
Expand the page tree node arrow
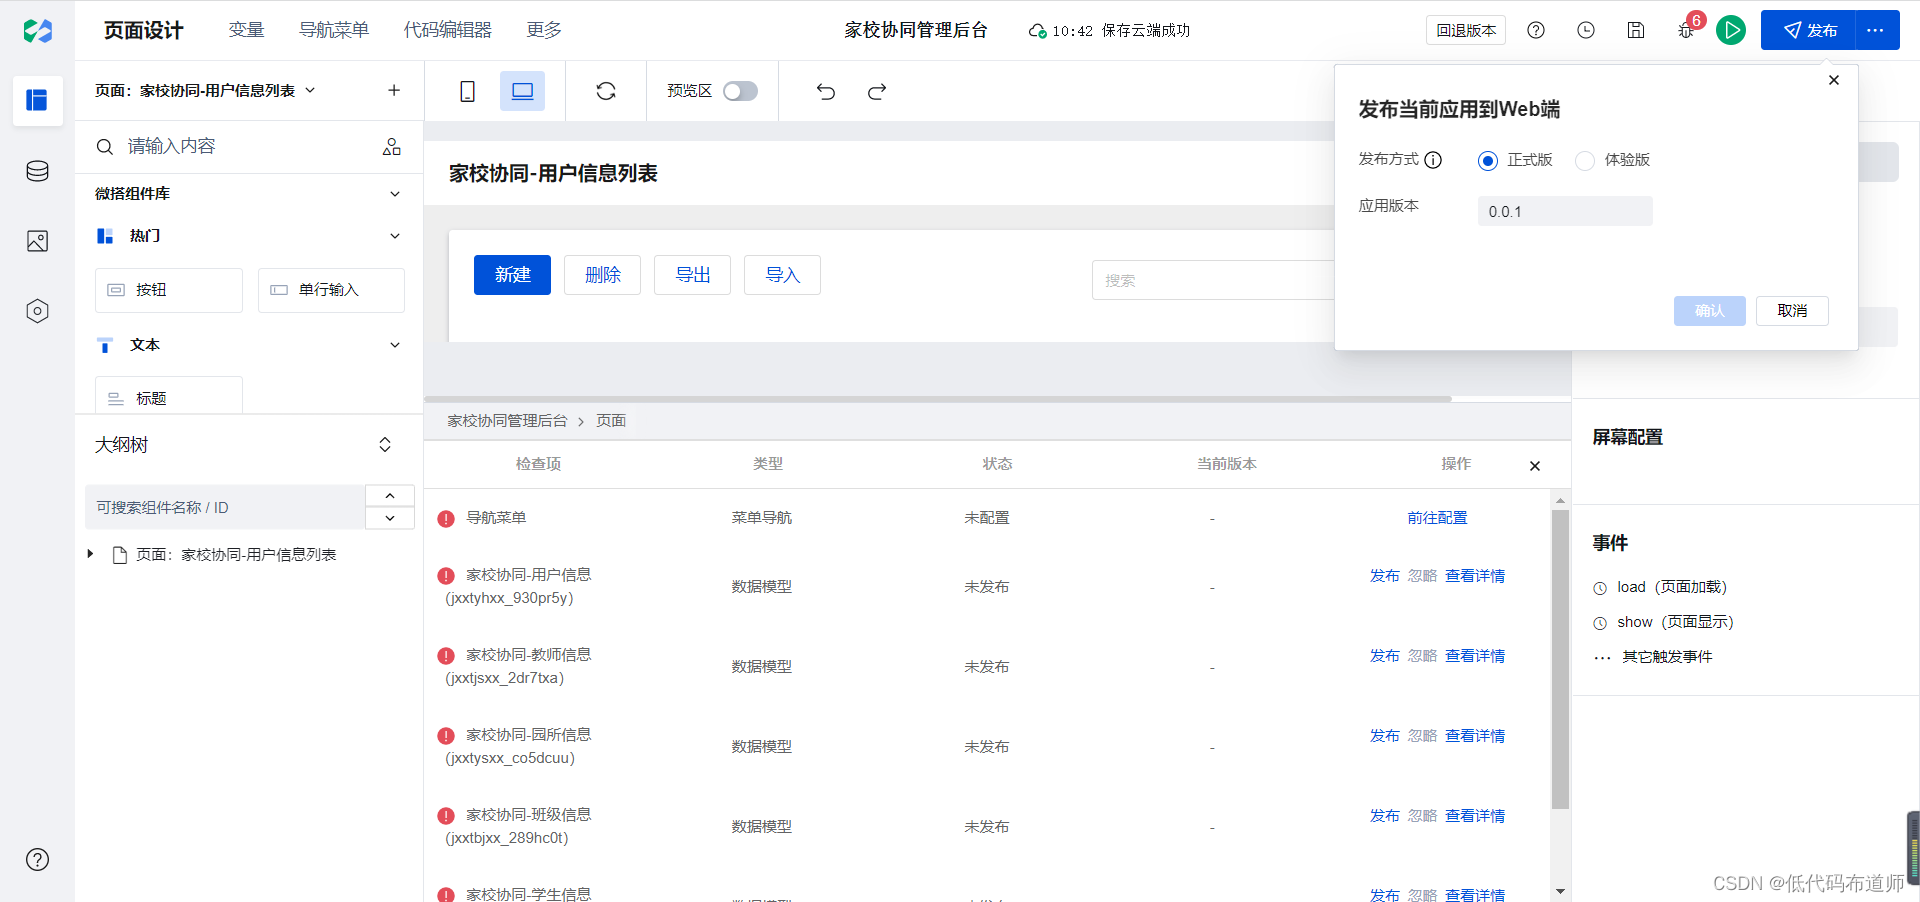click(x=90, y=554)
